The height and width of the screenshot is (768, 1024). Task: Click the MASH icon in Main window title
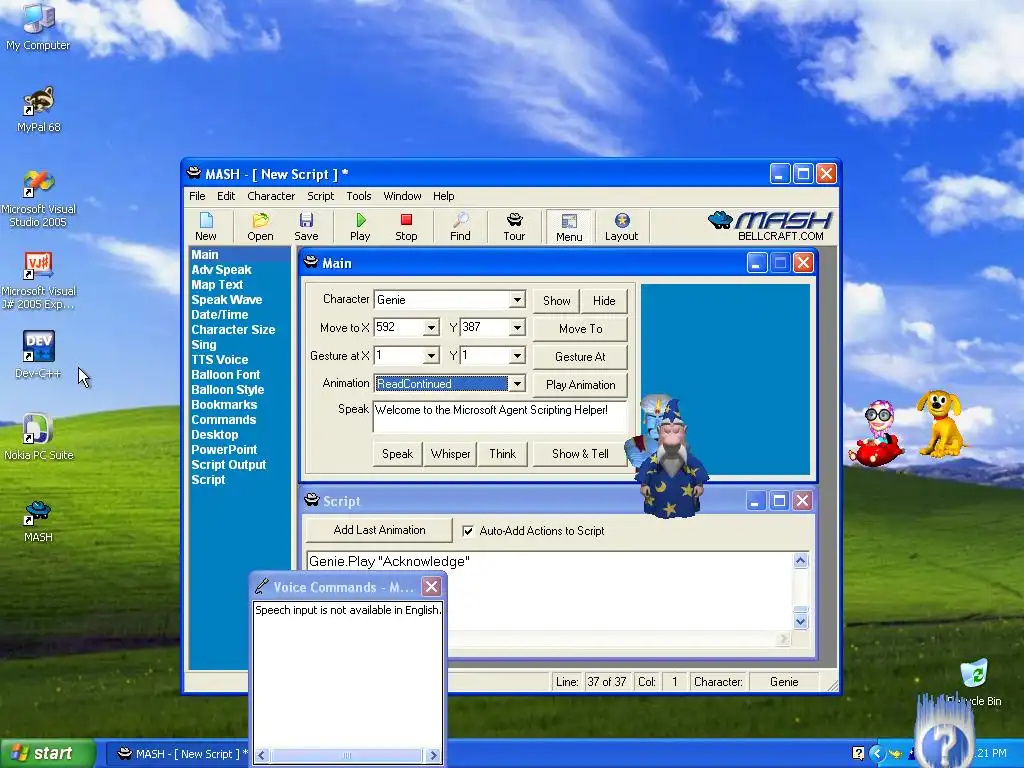[x=312, y=263]
